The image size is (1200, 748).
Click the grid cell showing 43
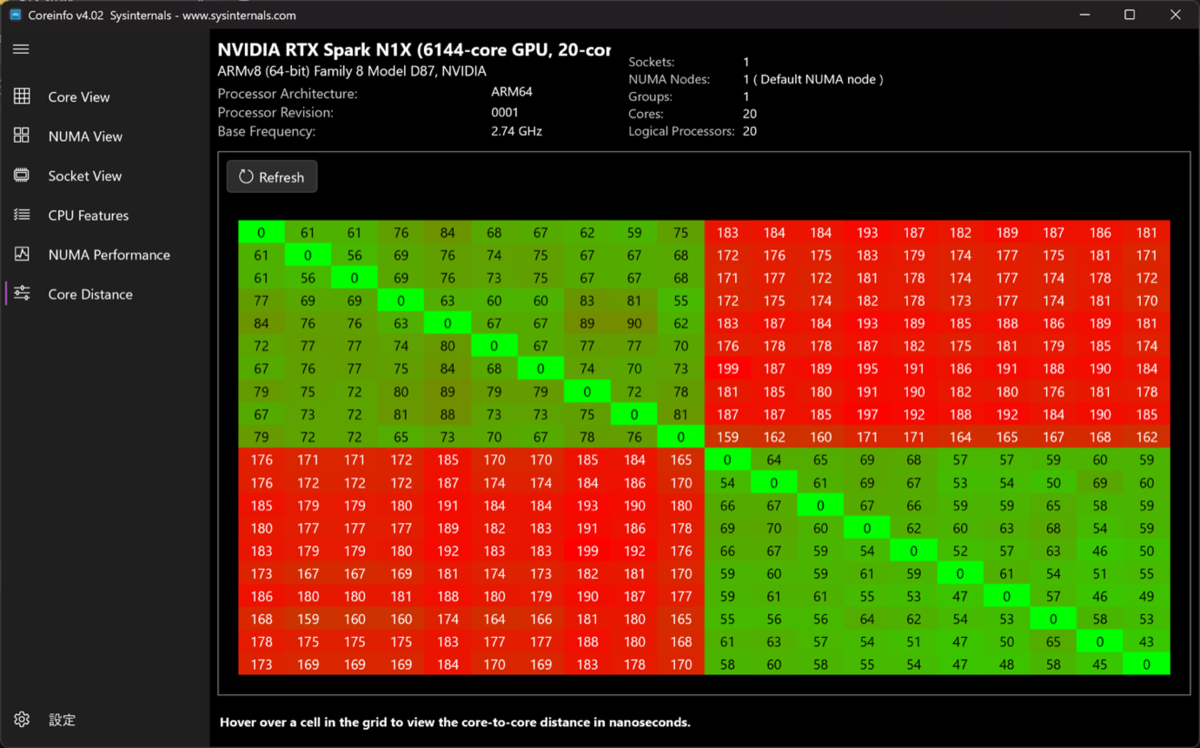coord(1146,642)
